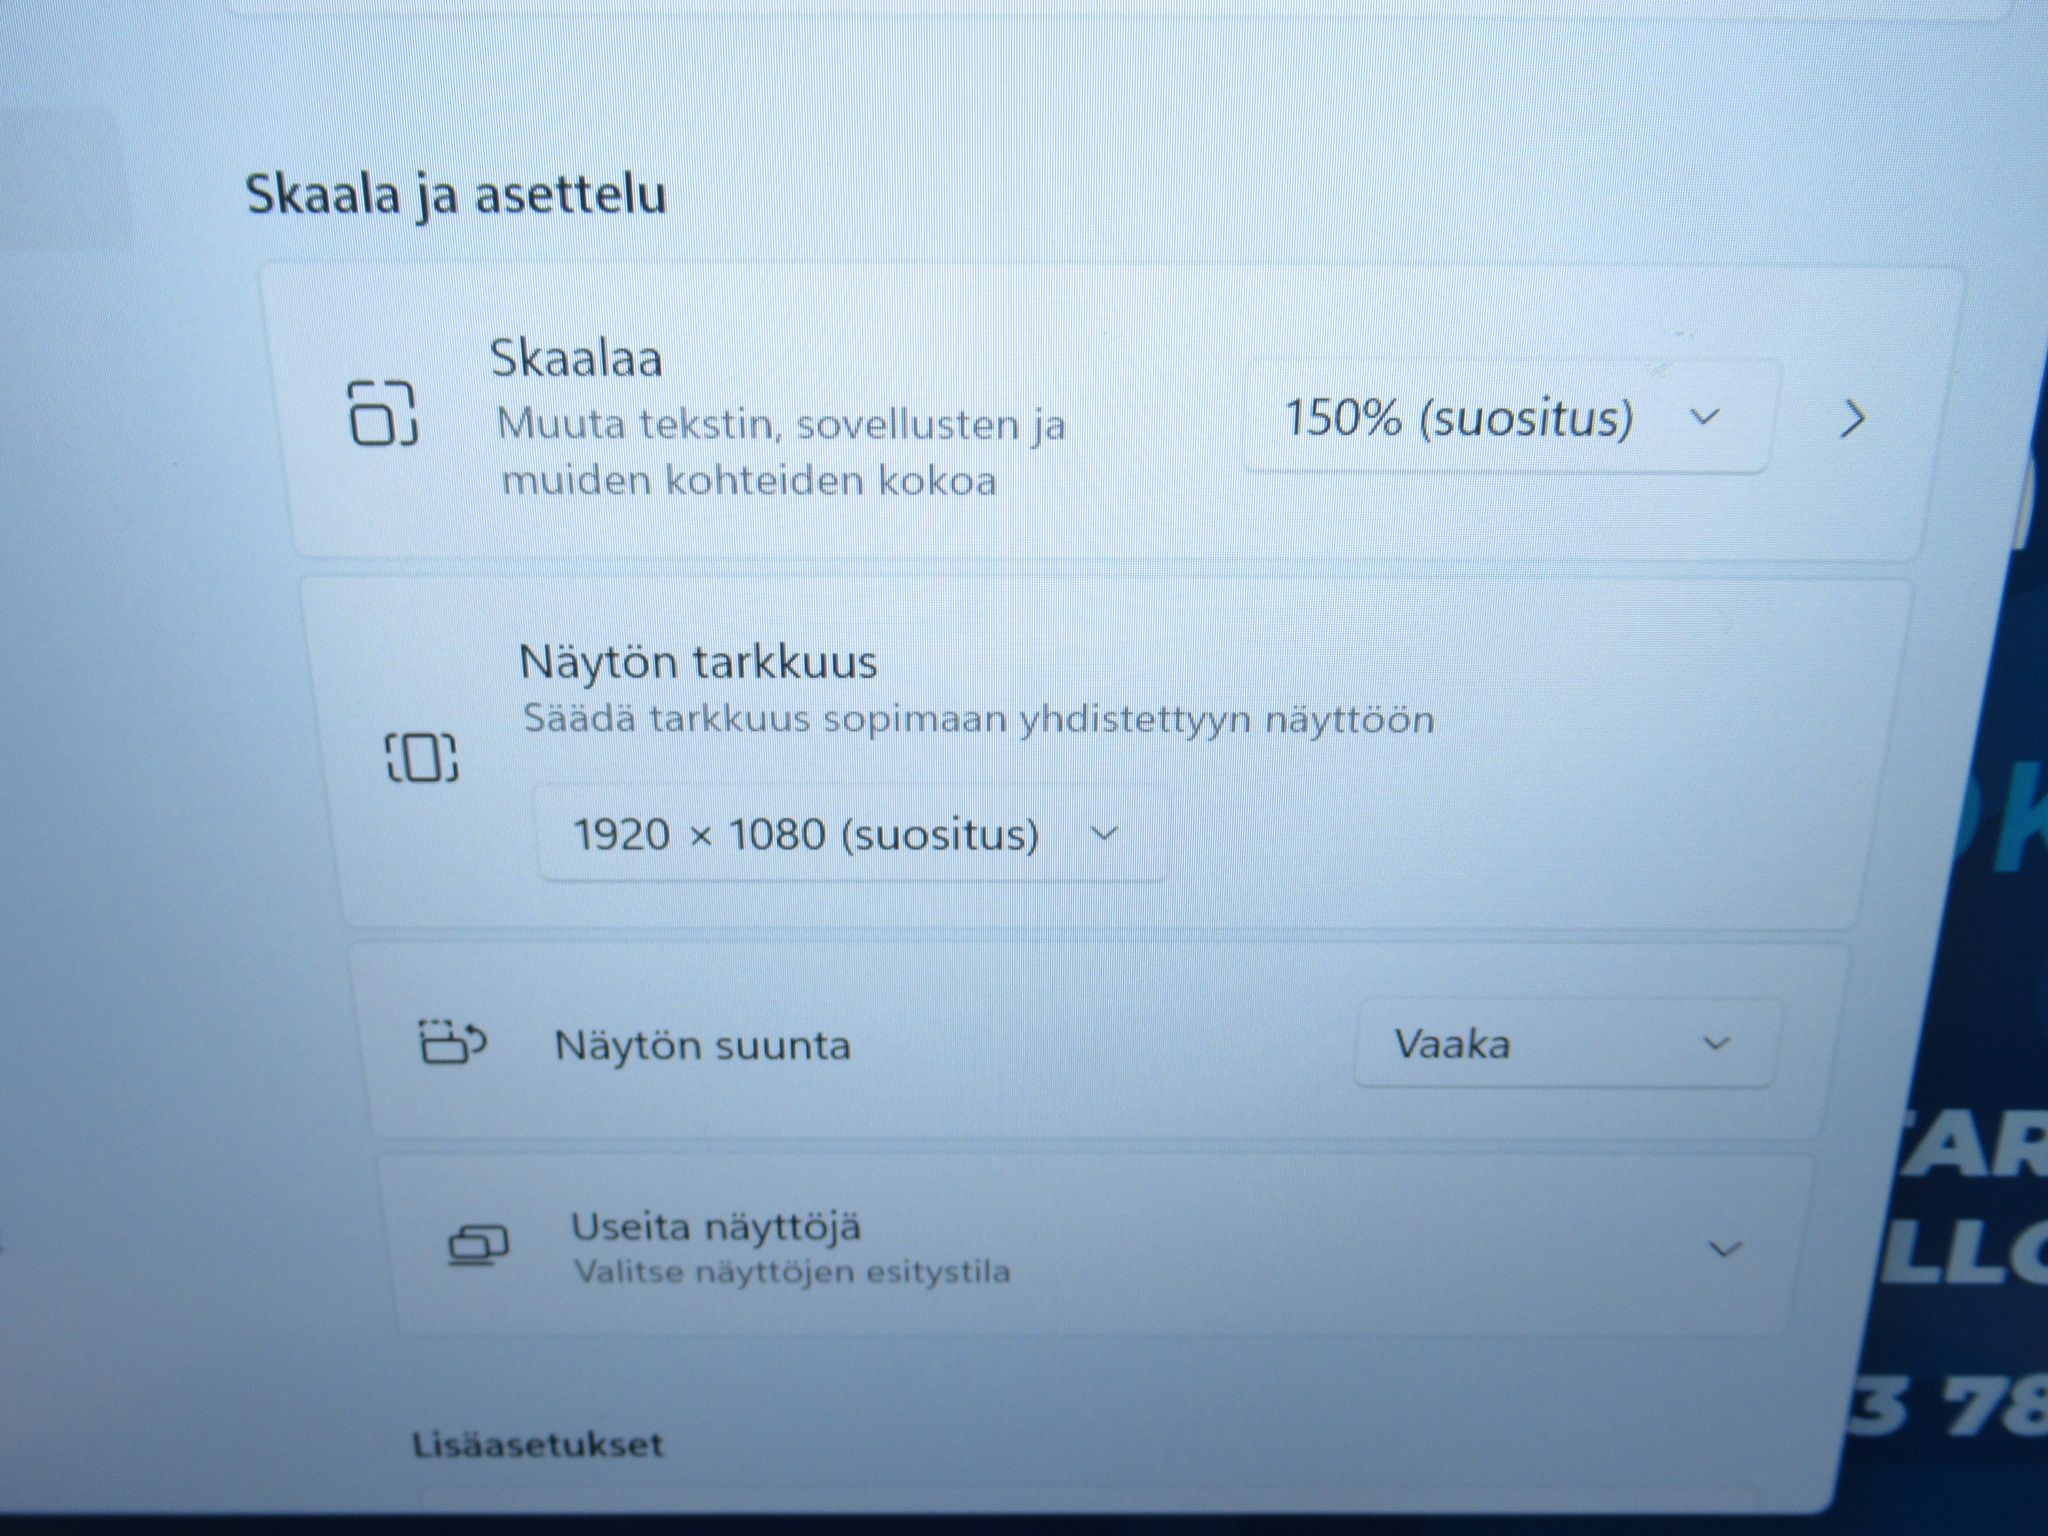Open advanced scaling via the right arrow
Image resolution: width=2048 pixels, height=1536 pixels.
coord(1853,419)
